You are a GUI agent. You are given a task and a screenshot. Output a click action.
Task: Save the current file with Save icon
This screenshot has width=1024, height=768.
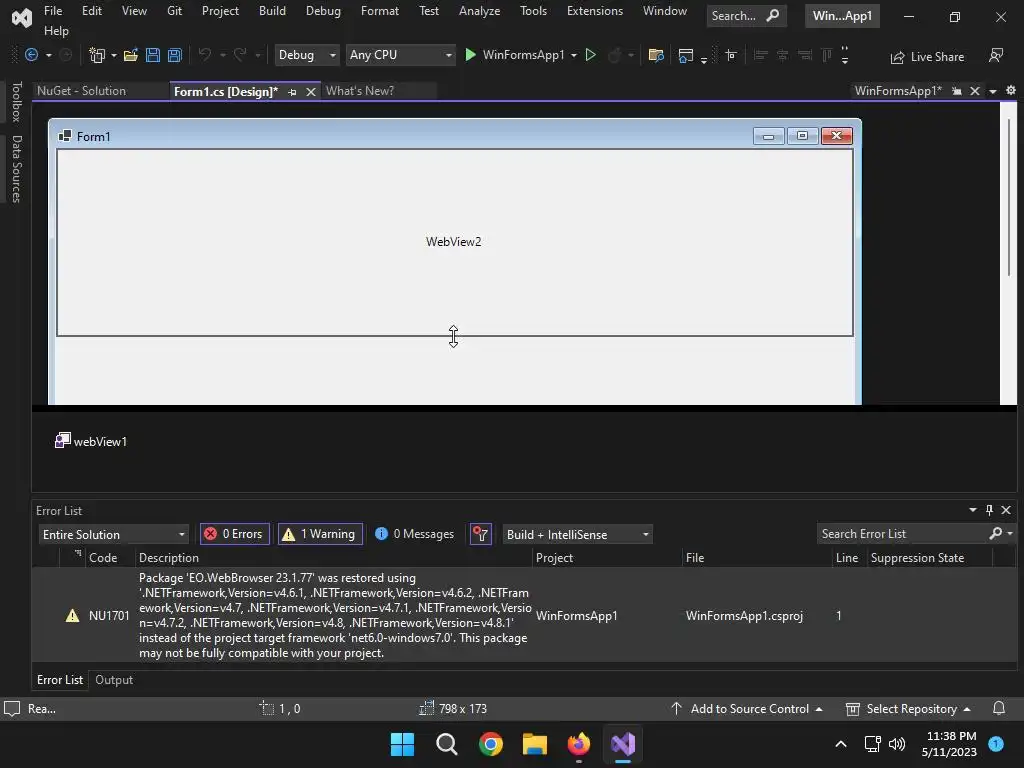[x=153, y=56]
